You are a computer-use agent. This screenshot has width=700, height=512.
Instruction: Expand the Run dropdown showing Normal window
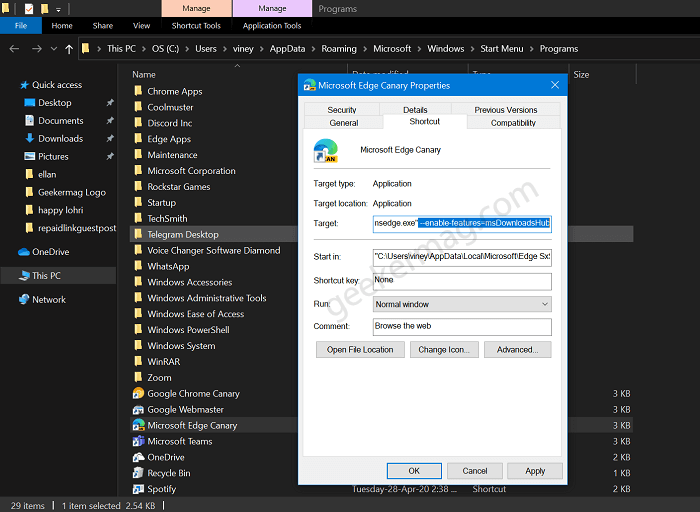tap(462, 304)
